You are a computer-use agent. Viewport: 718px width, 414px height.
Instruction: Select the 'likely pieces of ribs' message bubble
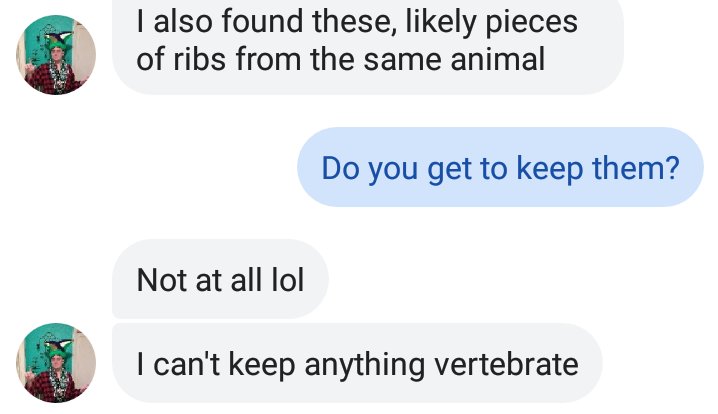tap(366, 42)
